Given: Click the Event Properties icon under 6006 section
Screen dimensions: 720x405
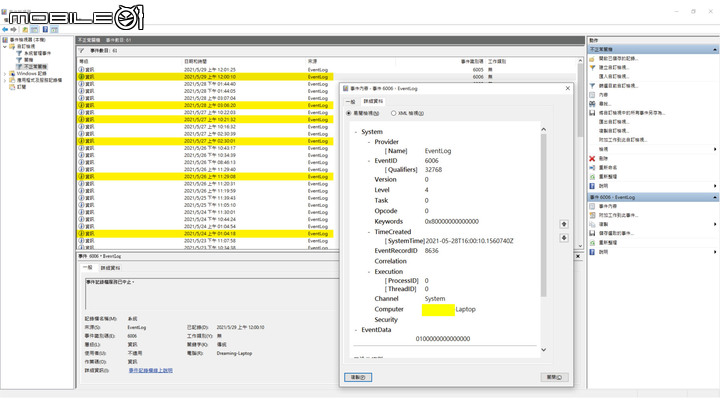Looking at the screenshot, I should click(x=592, y=207).
